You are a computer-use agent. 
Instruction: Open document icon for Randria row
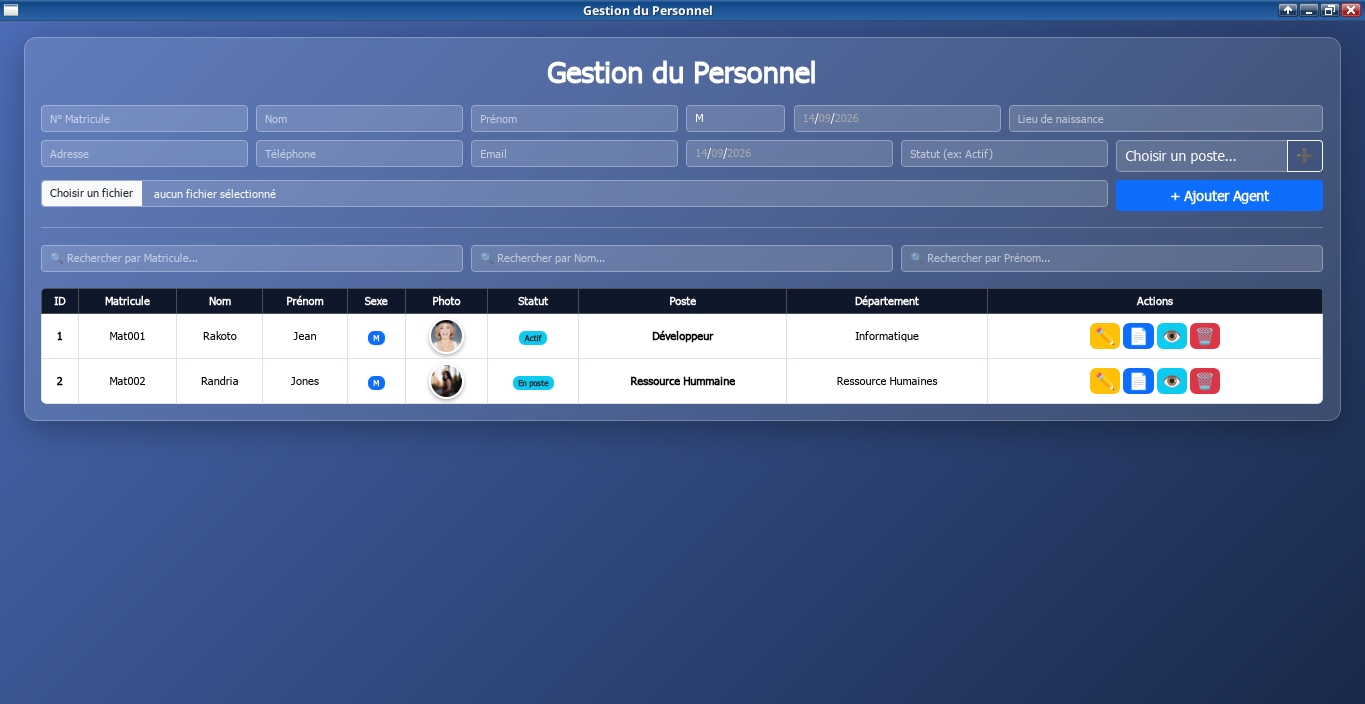[1138, 381]
